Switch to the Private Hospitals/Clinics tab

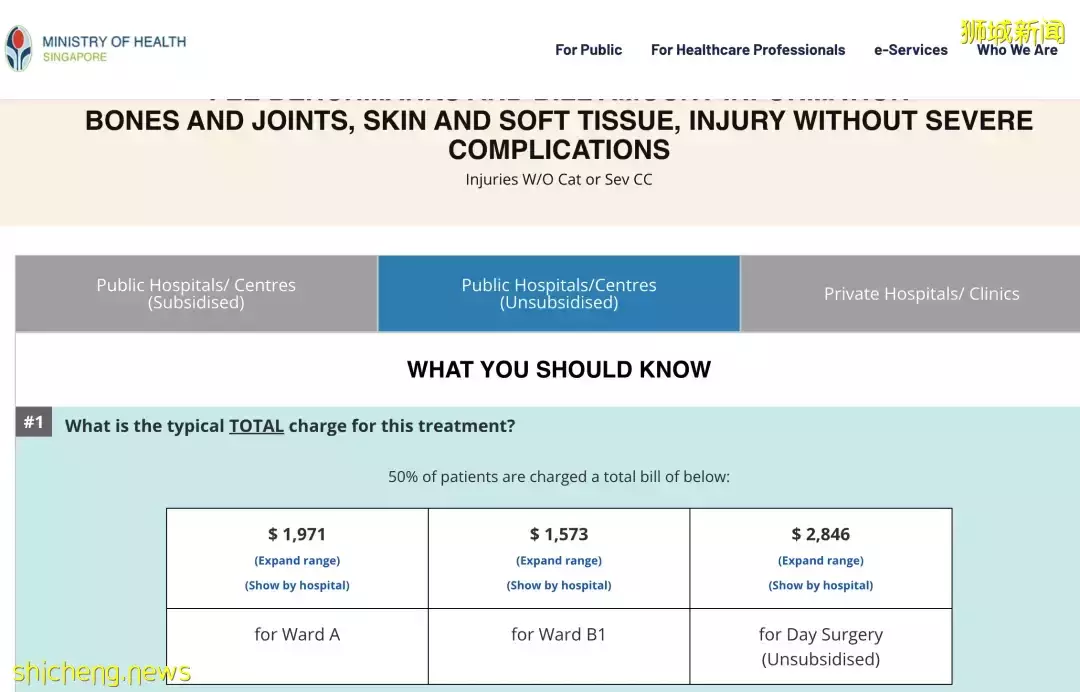click(920, 294)
